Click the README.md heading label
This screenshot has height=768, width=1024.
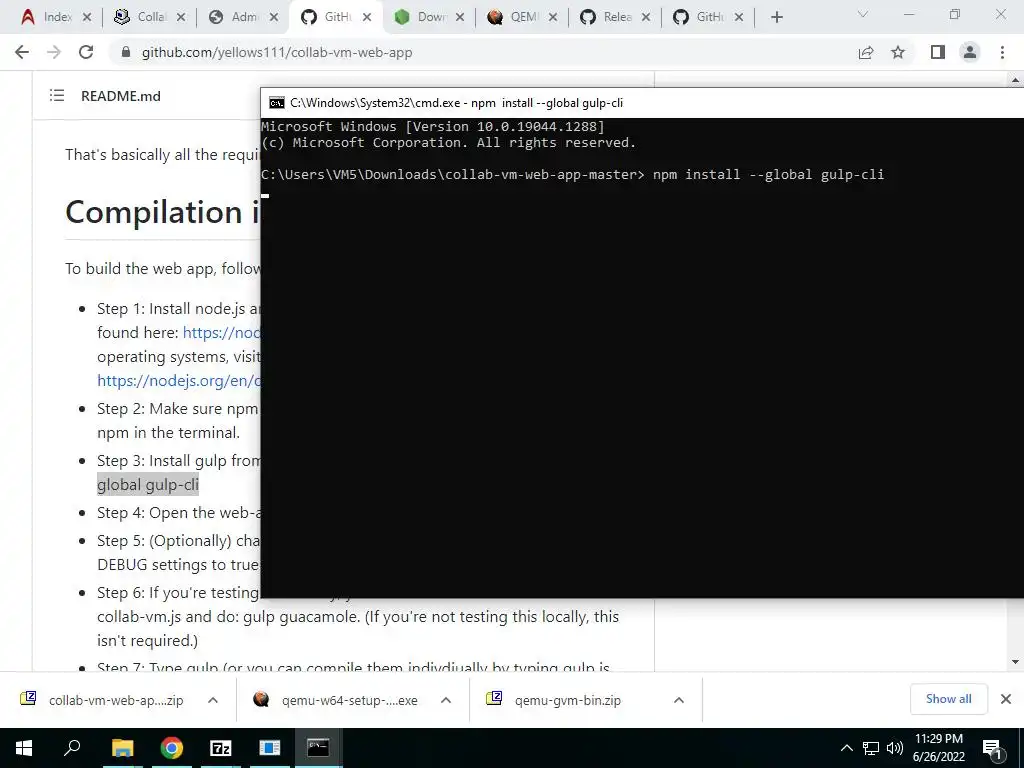tap(121, 96)
